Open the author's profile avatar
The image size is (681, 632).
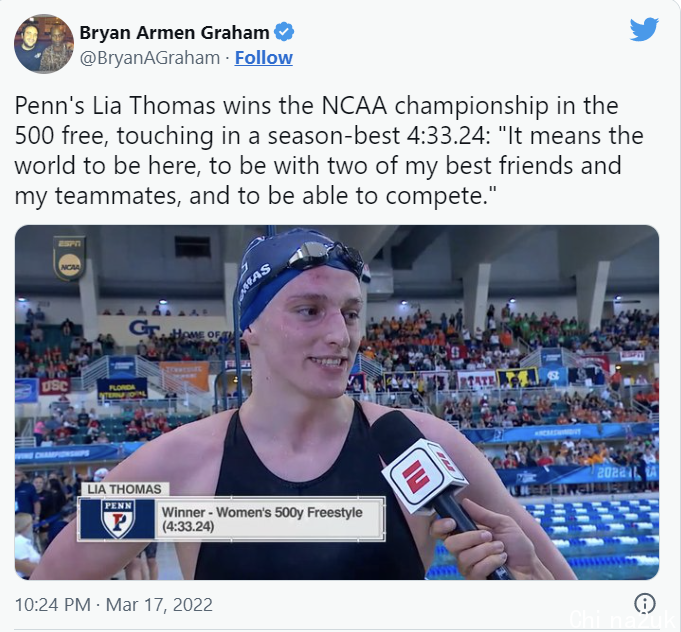tap(44, 44)
